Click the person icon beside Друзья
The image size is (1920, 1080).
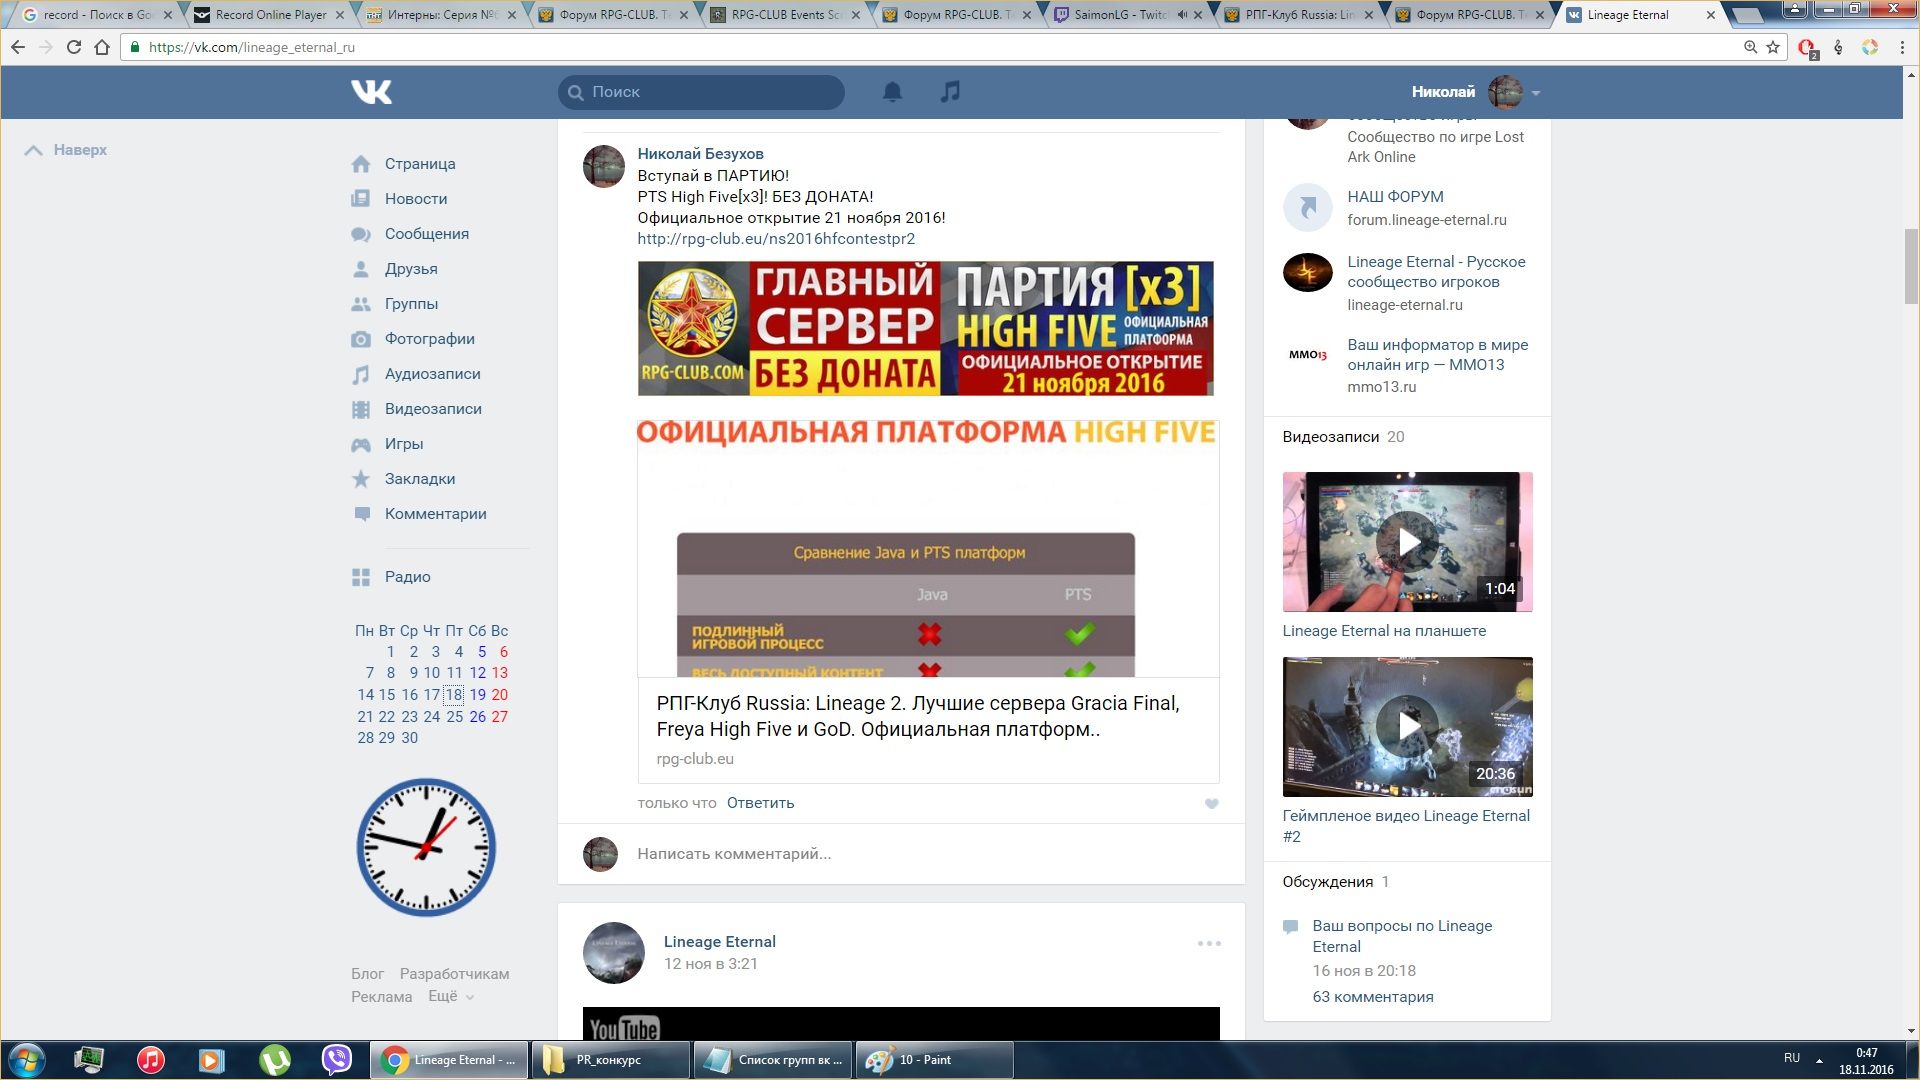(x=361, y=269)
